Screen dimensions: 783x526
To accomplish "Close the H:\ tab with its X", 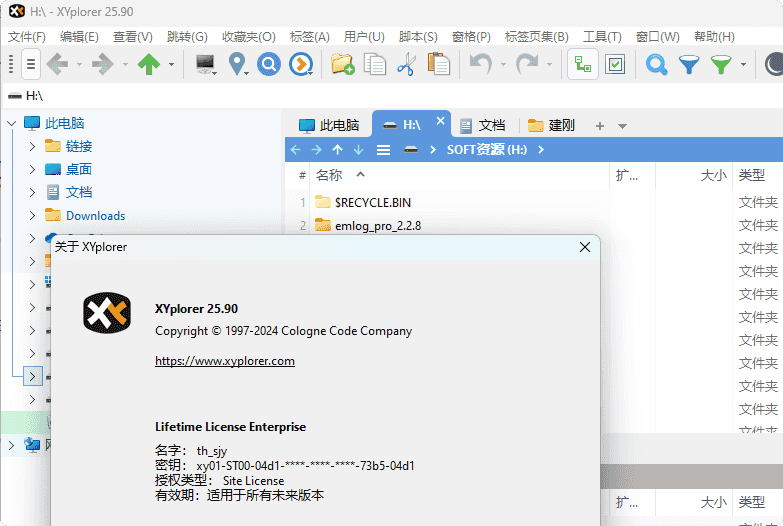I will click(440, 121).
